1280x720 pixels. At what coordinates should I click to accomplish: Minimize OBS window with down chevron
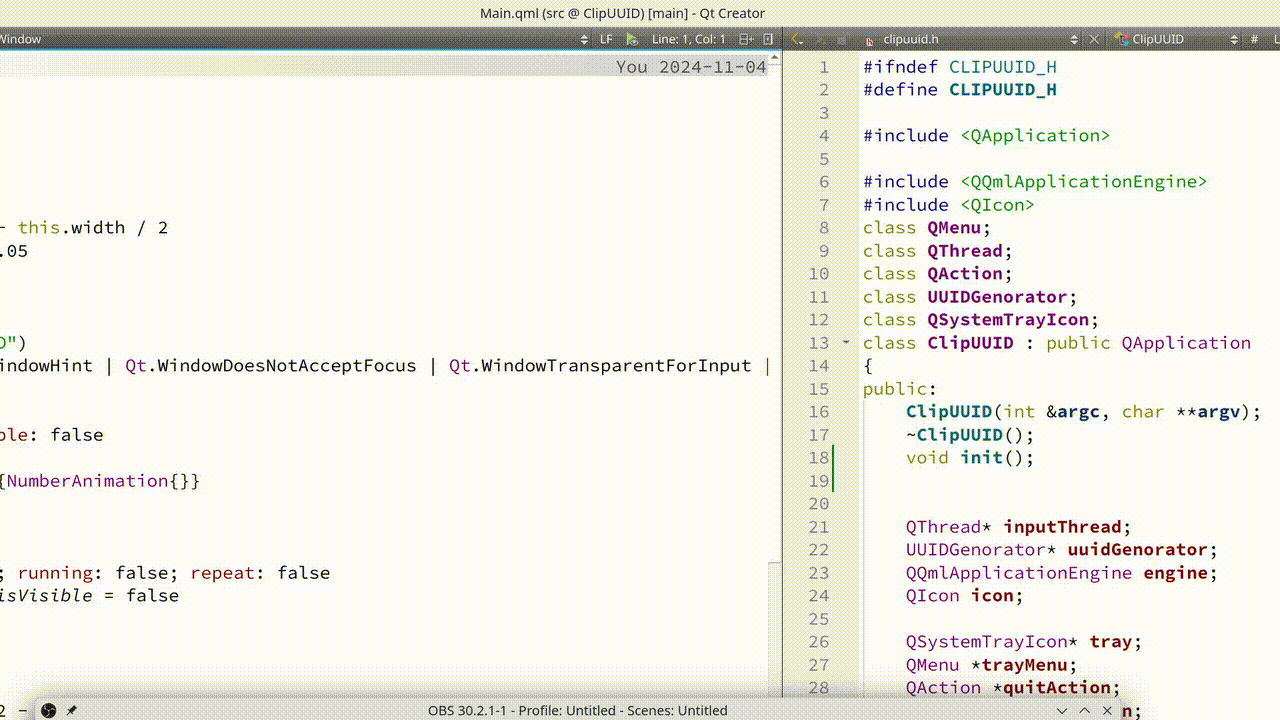1062,710
